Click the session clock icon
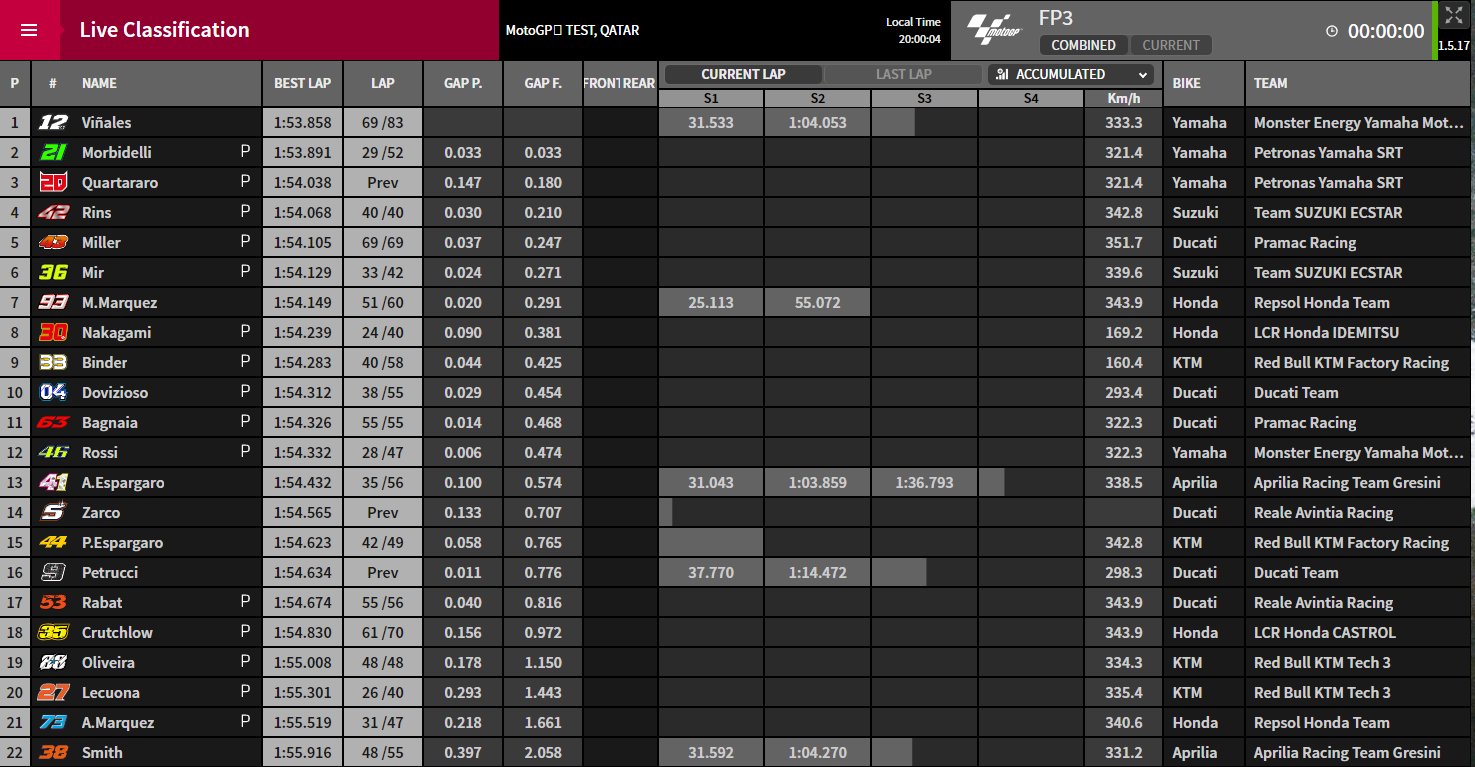 tap(1332, 31)
